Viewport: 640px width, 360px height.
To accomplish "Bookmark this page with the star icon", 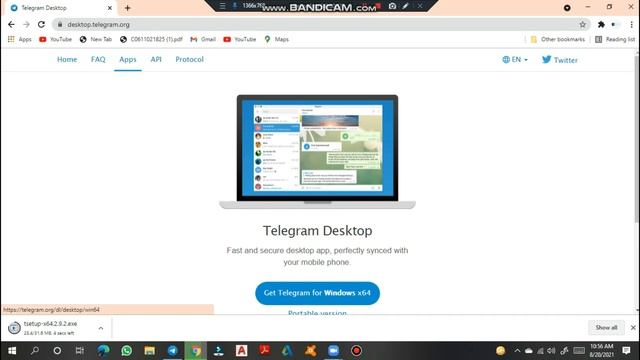I will (582, 24).
